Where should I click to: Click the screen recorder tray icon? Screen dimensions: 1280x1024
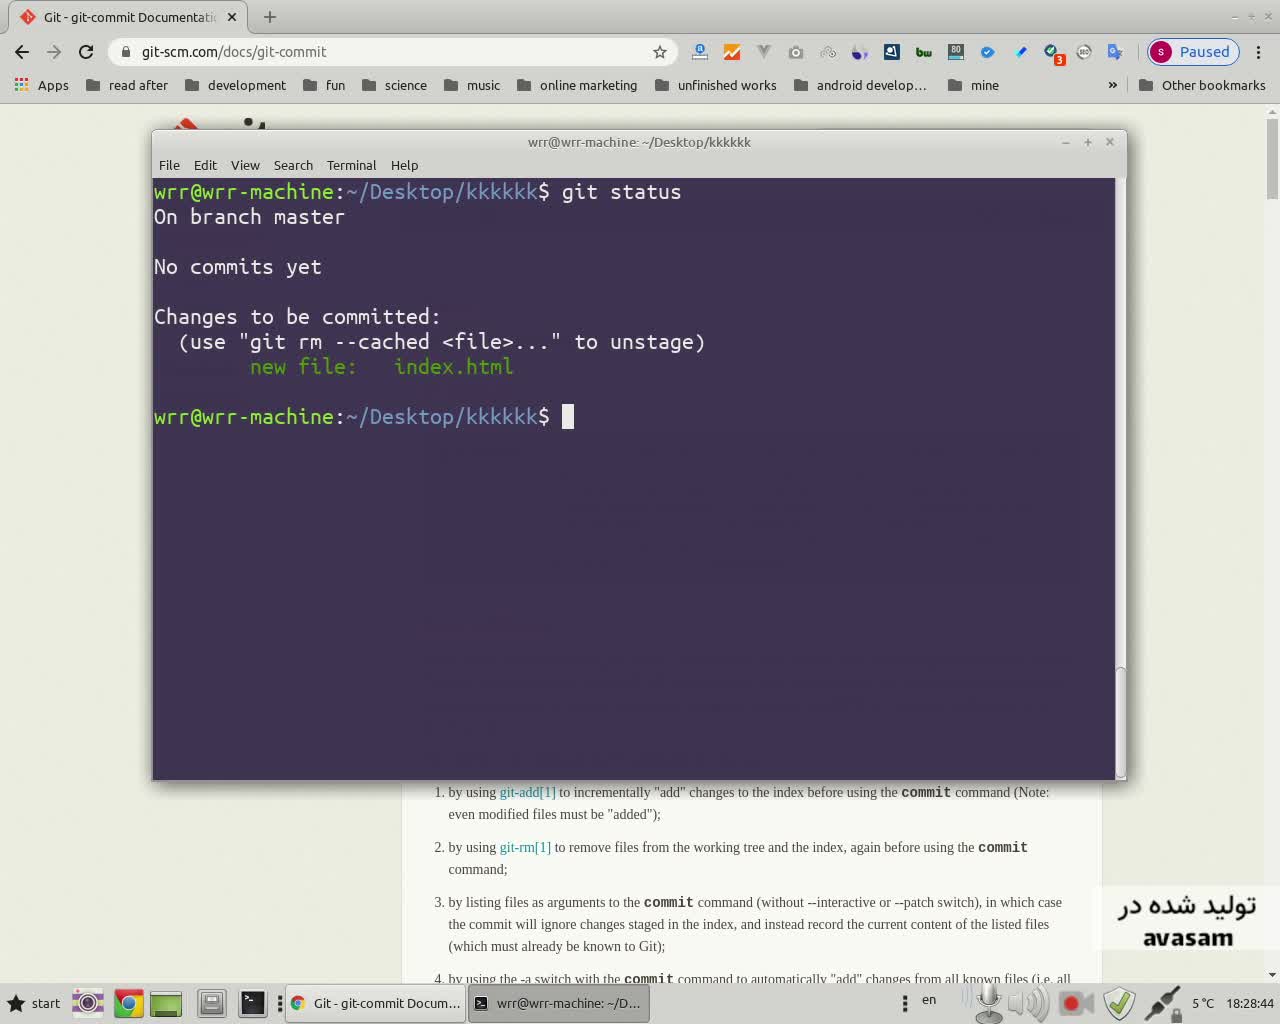pos(1074,1002)
